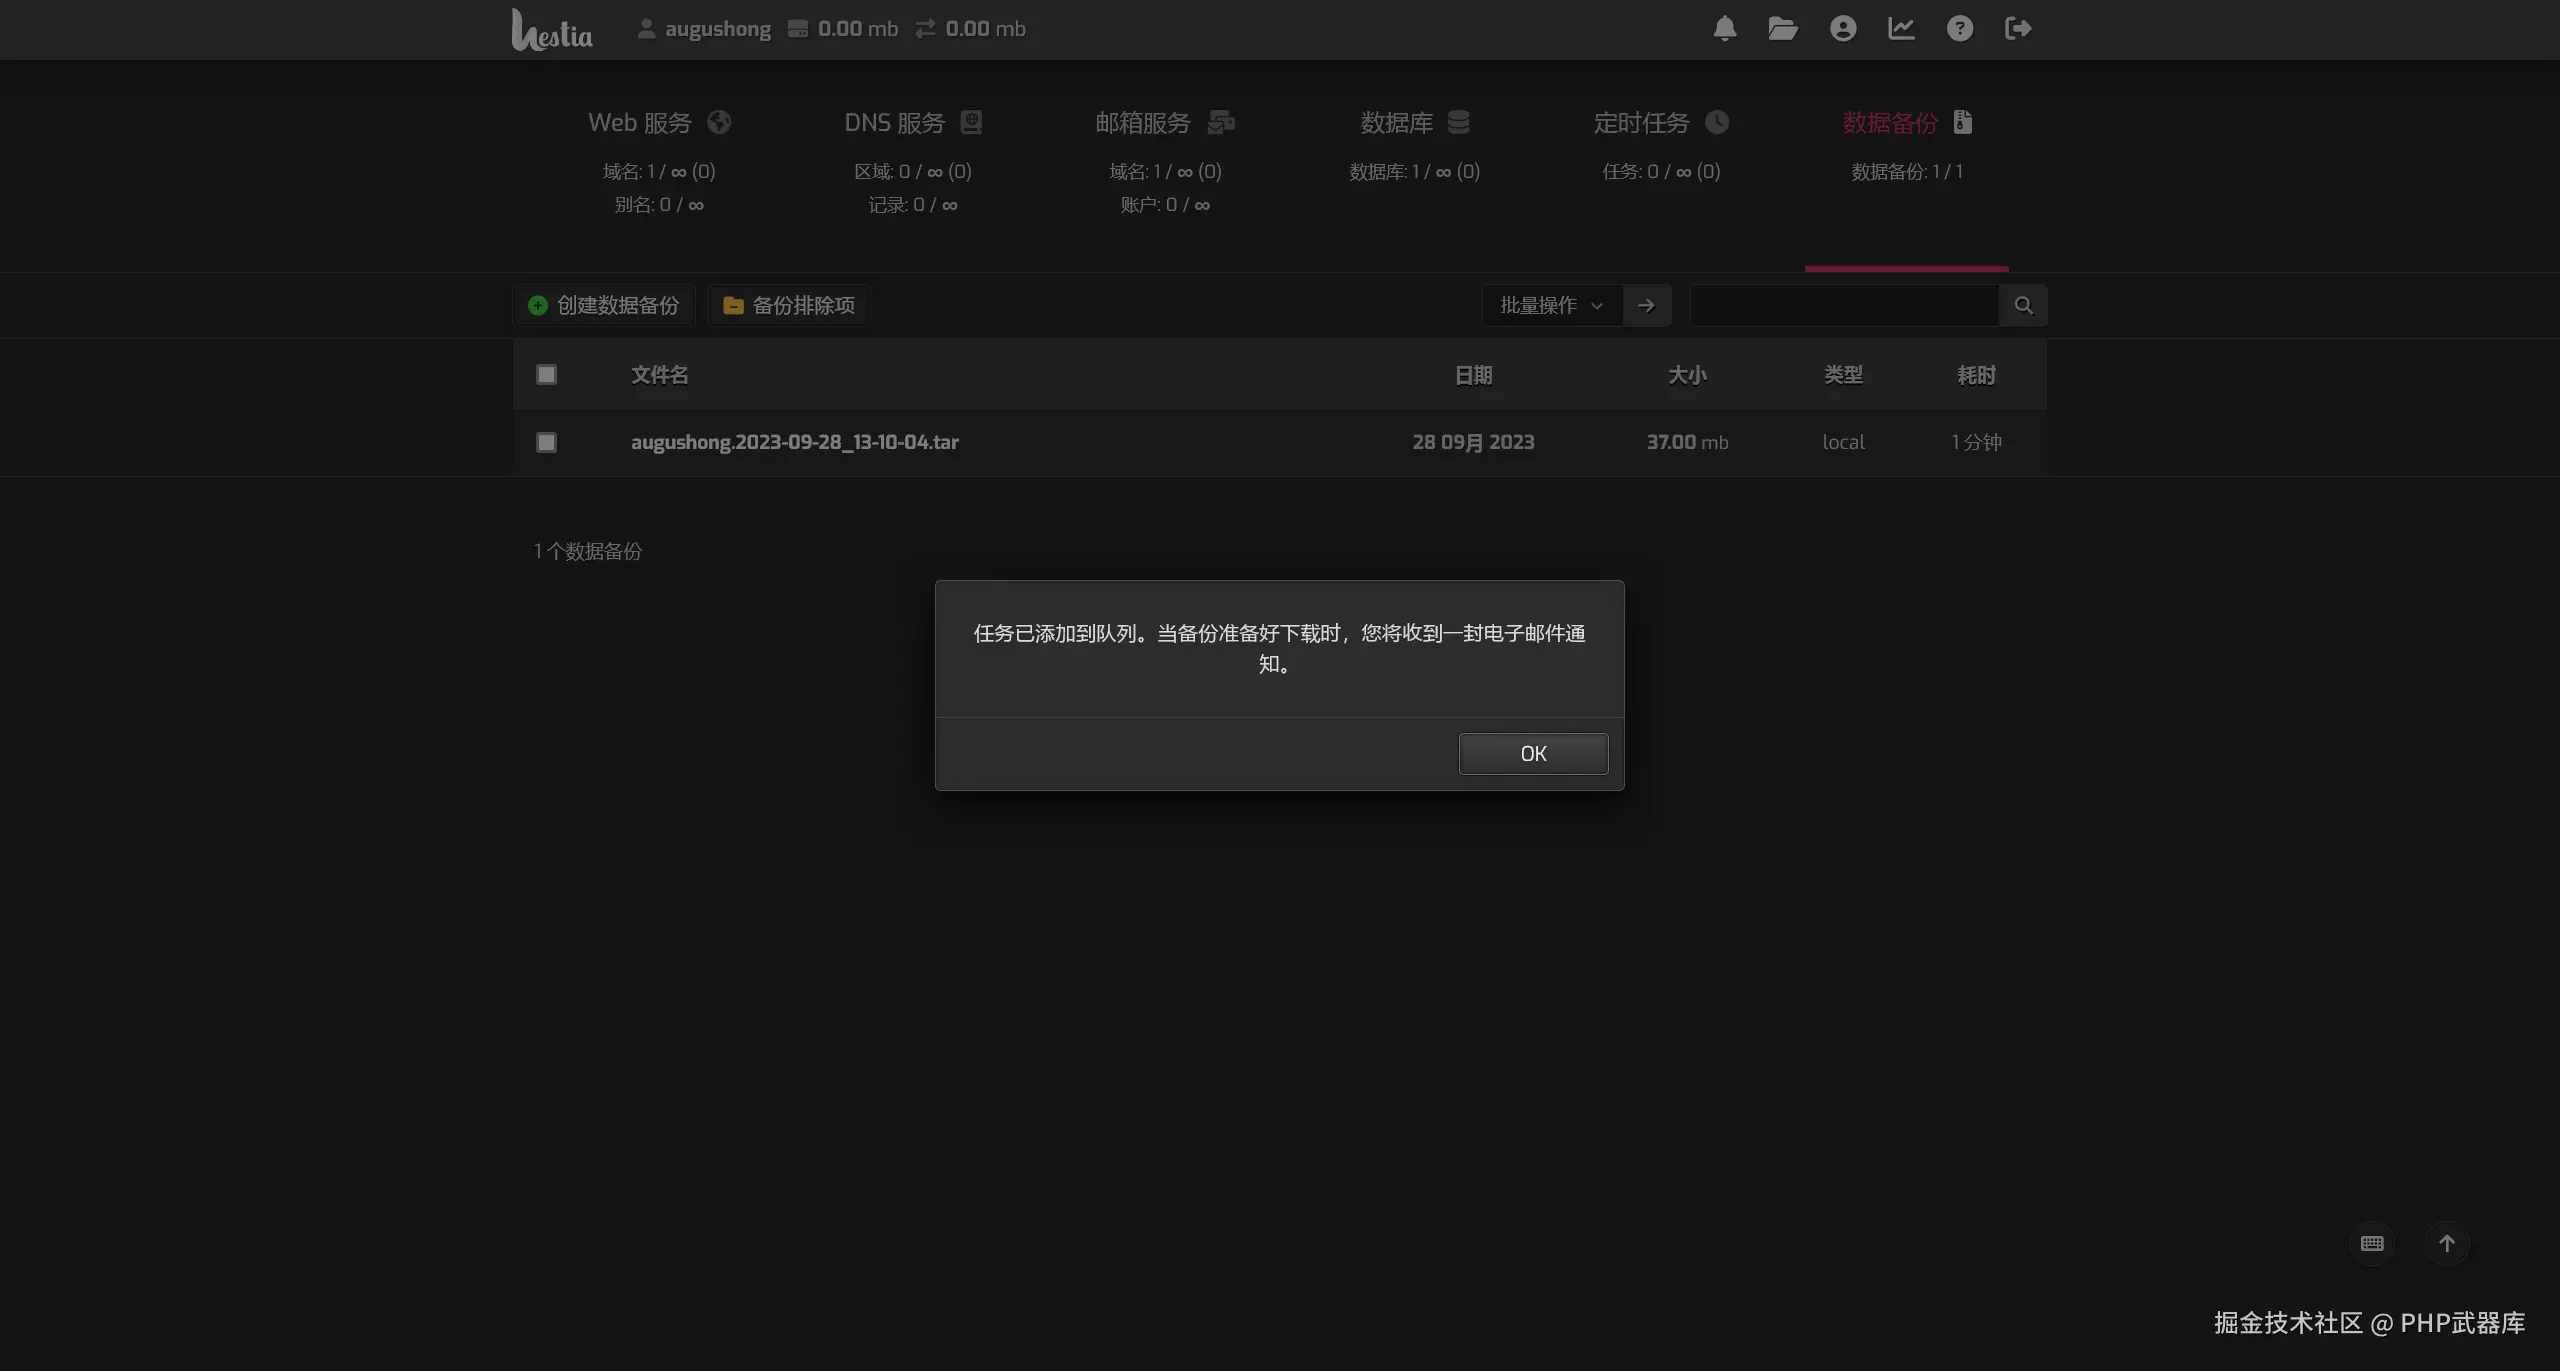
Task: Expand the 批量操作 bulk actions dropdown
Action: tap(1551, 306)
